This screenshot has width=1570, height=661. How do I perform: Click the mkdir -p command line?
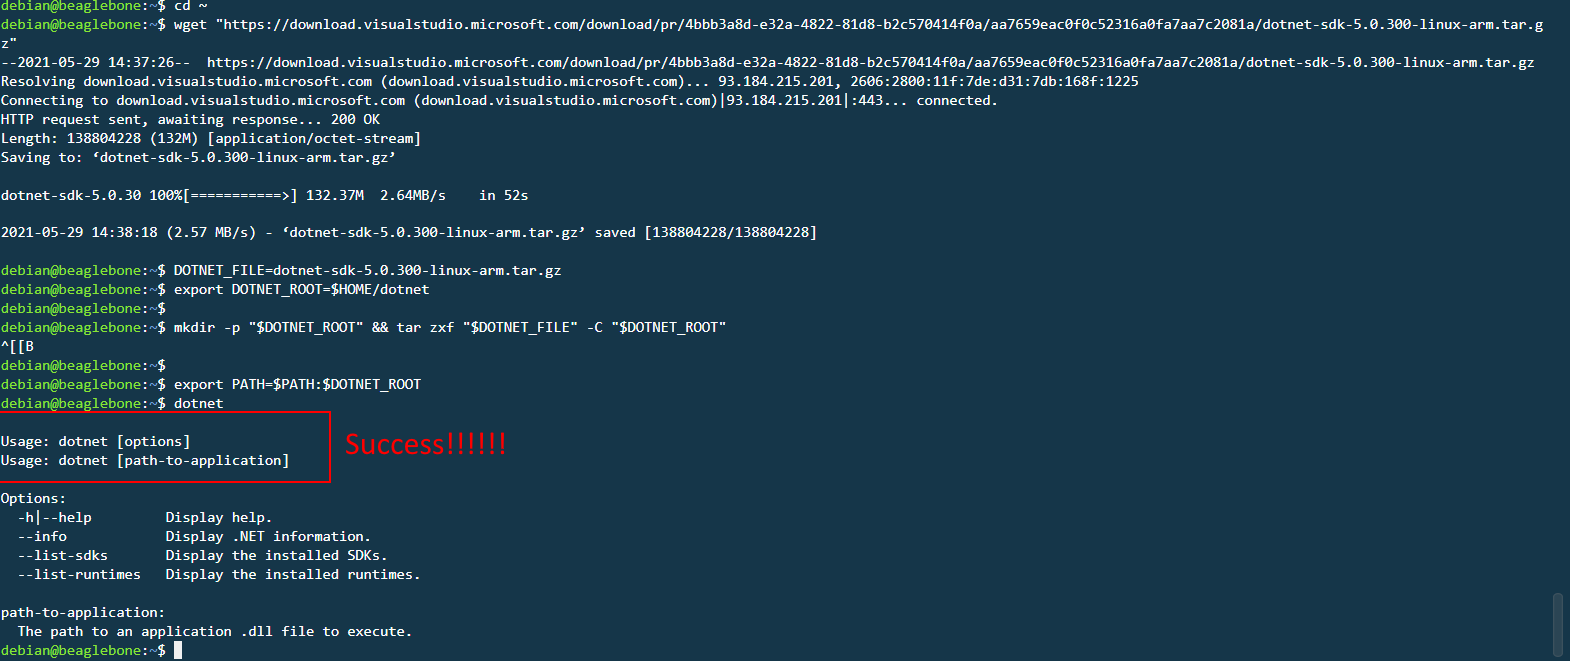[x=449, y=327]
